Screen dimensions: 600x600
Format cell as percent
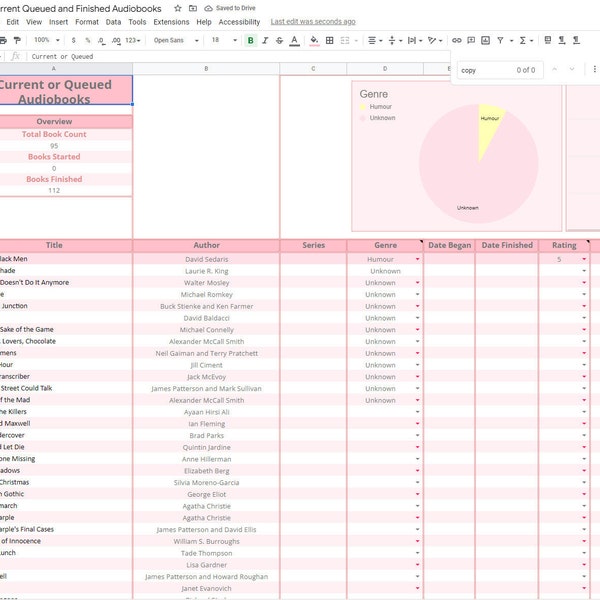88,40
